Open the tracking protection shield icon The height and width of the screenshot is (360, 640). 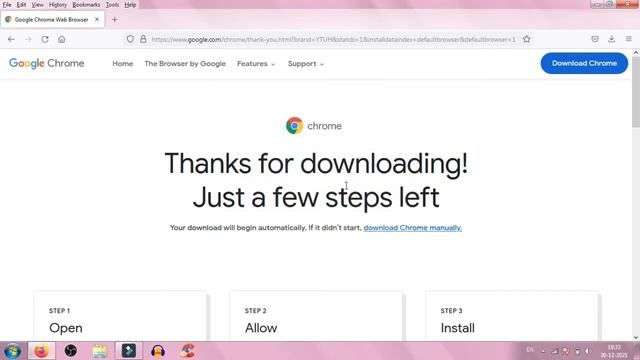(x=130, y=39)
